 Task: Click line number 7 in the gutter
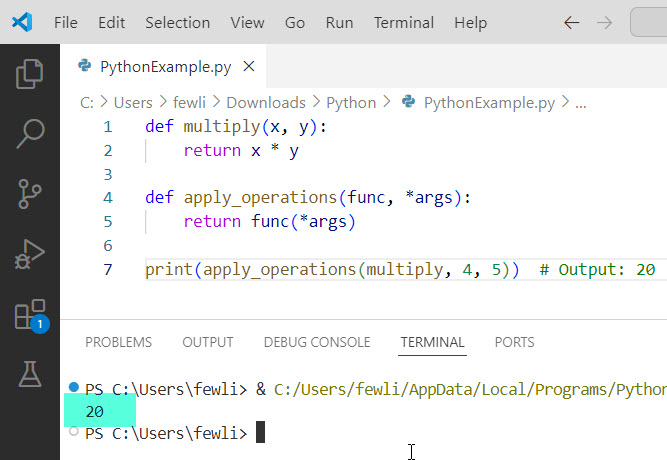(x=108, y=269)
